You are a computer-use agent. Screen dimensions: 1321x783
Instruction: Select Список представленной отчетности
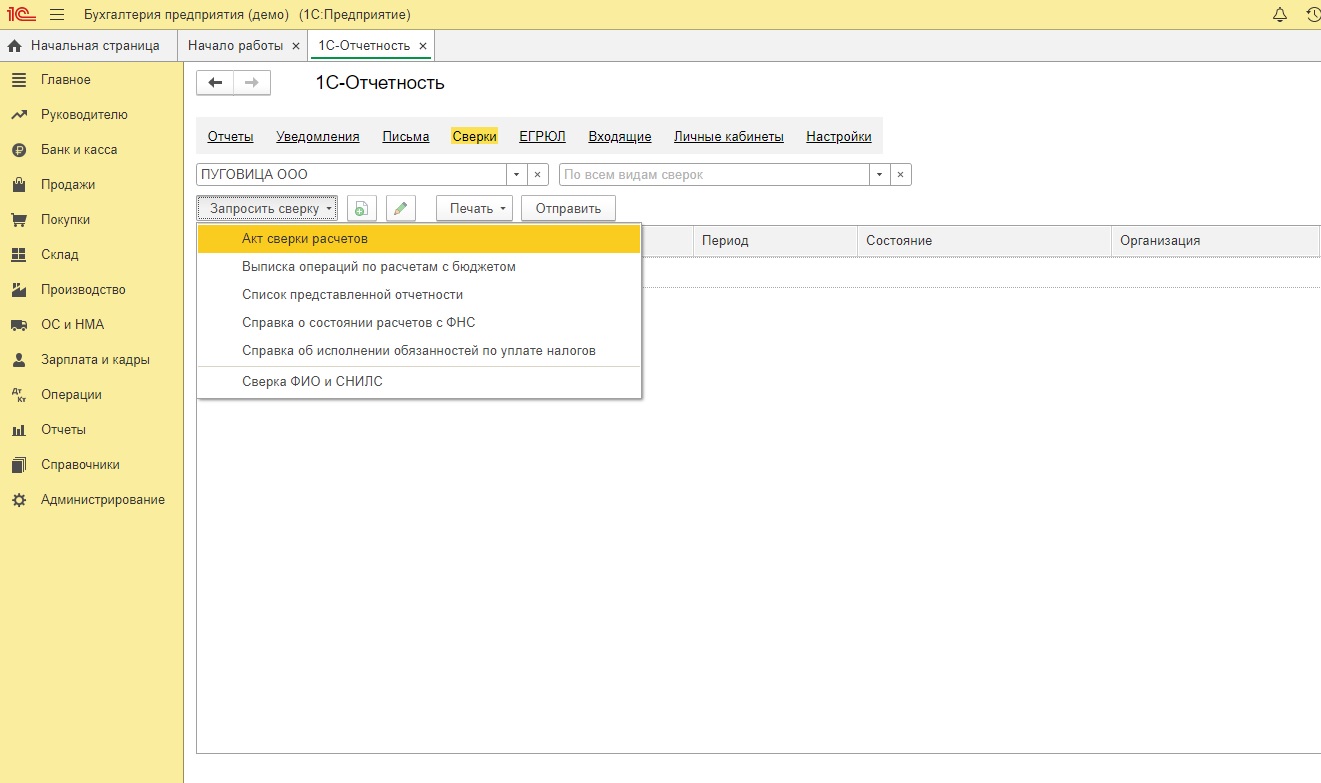click(419, 295)
